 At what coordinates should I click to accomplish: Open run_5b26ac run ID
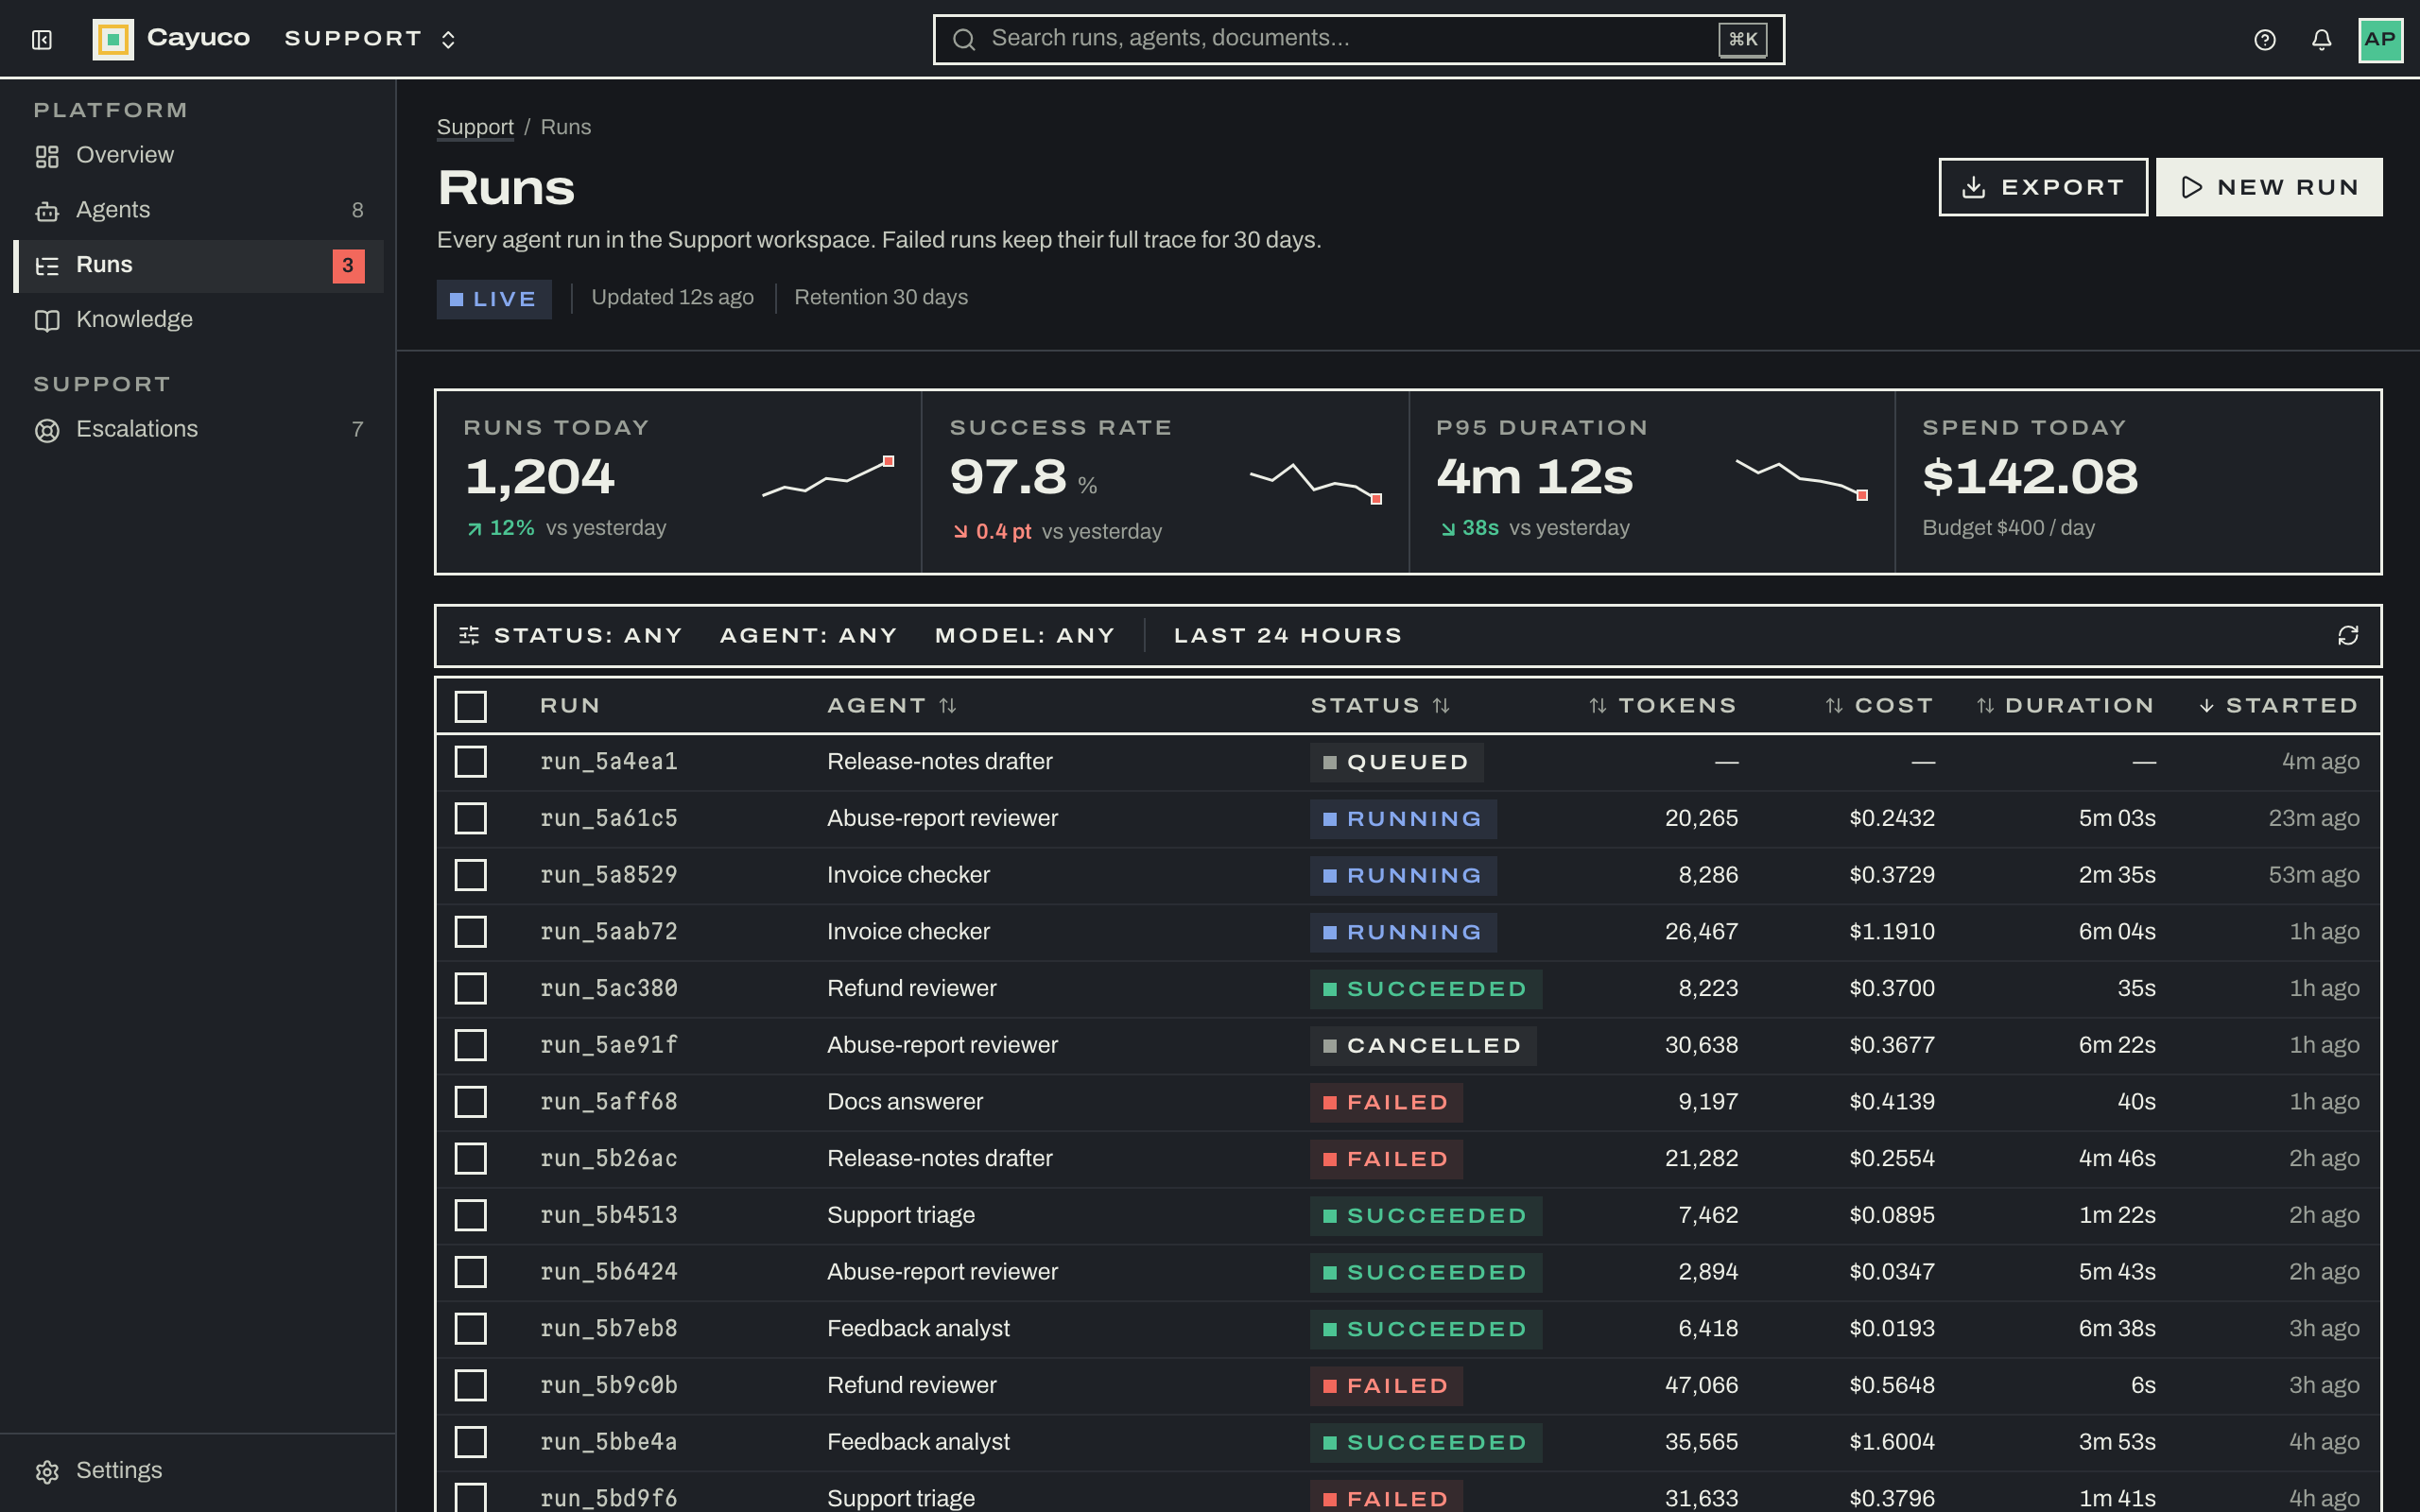(x=609, y=1159)
